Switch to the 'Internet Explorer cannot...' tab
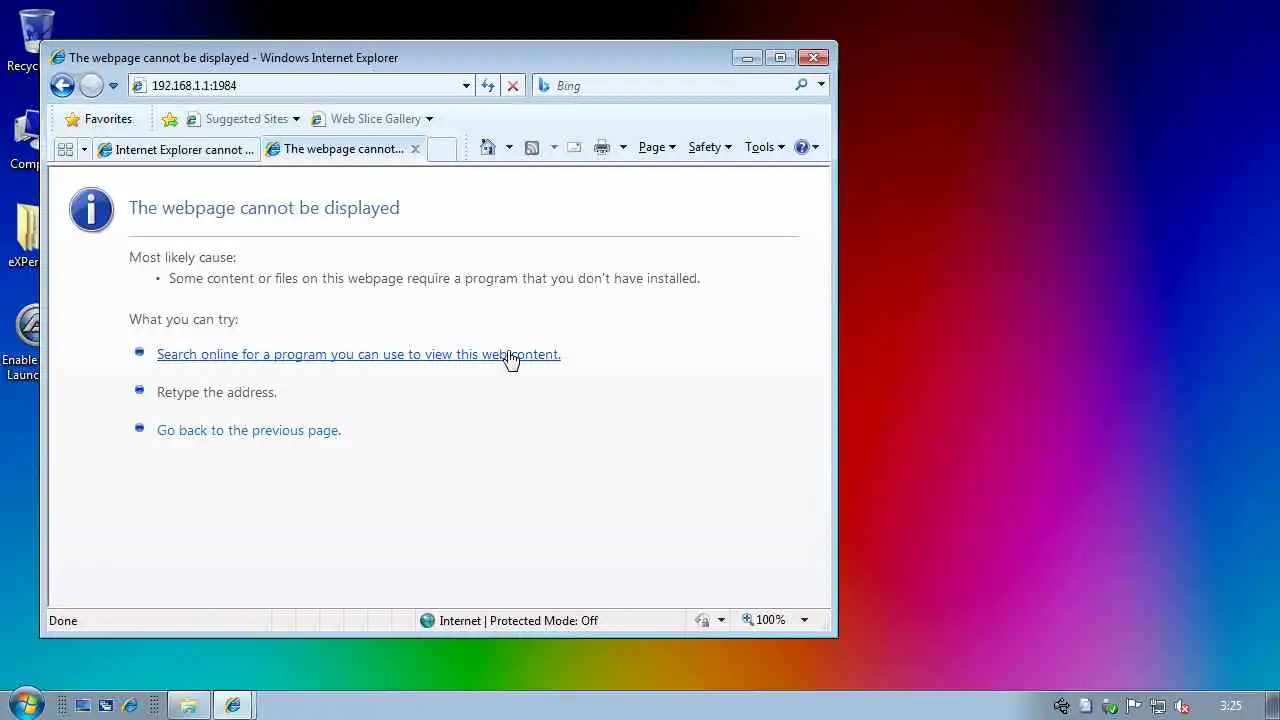 (176, 149)
